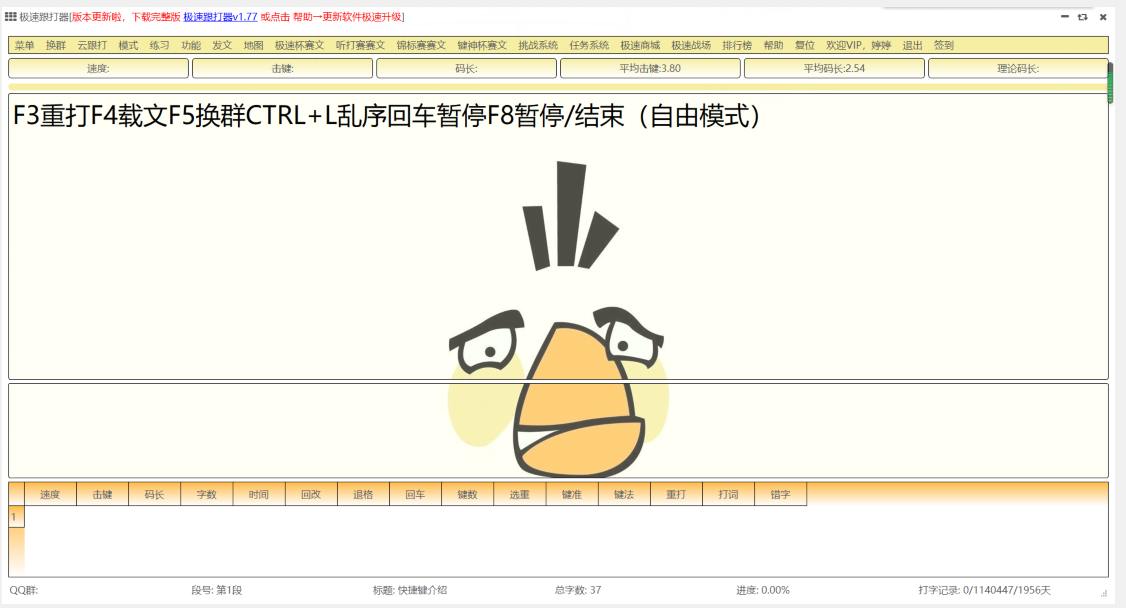This screenshot has width=1126, height=608.
Task: Close the 极速跟打器 window
Action: 1103,17
